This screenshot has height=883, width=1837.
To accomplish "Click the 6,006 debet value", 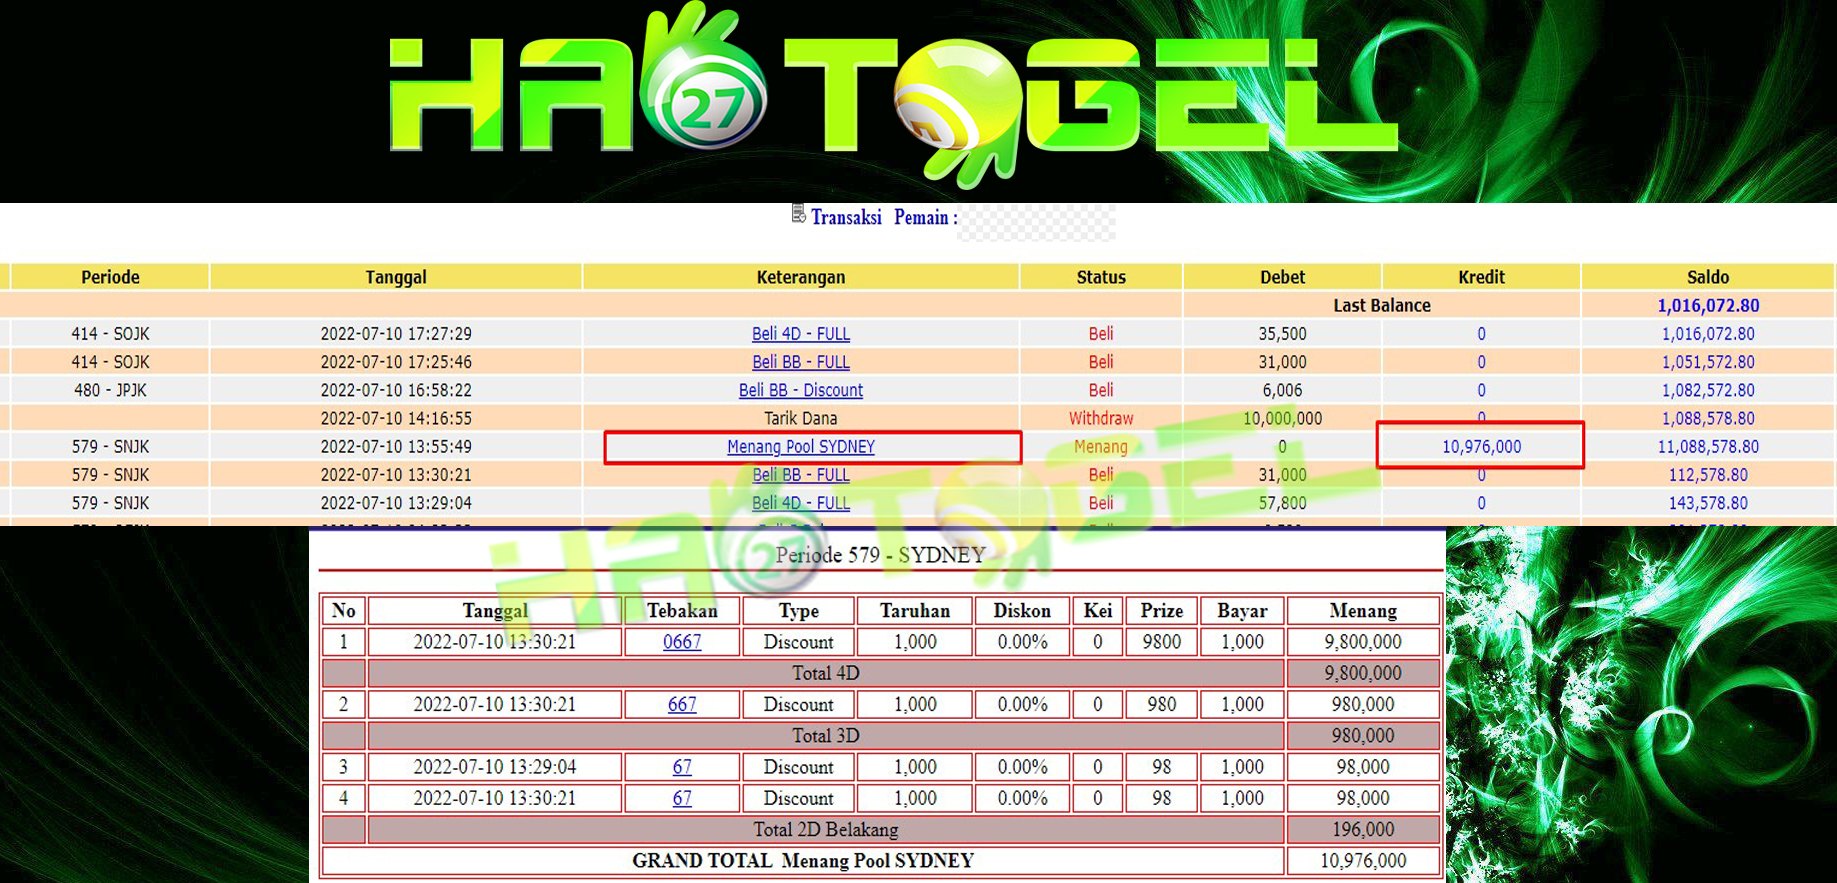I will (1282, 390).
